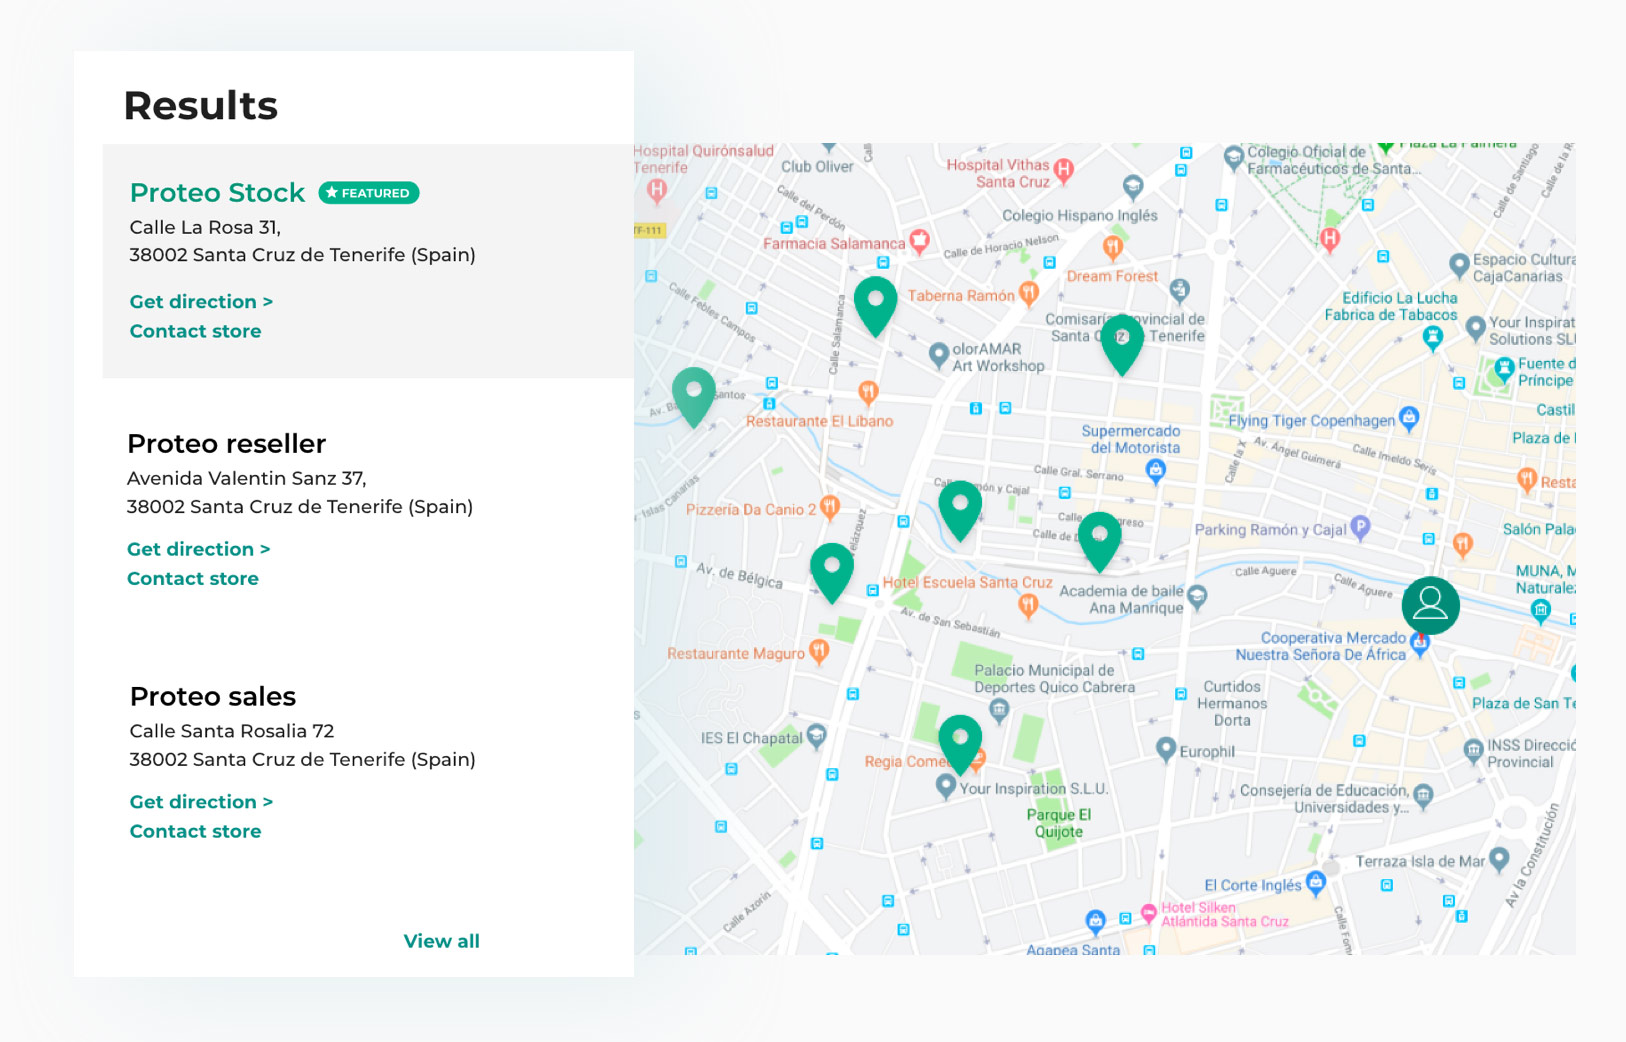Click Espacio Cultural CajaCanarias pin
This screenshot has height=1042, width=1626.
click(x=1459, y=265)
